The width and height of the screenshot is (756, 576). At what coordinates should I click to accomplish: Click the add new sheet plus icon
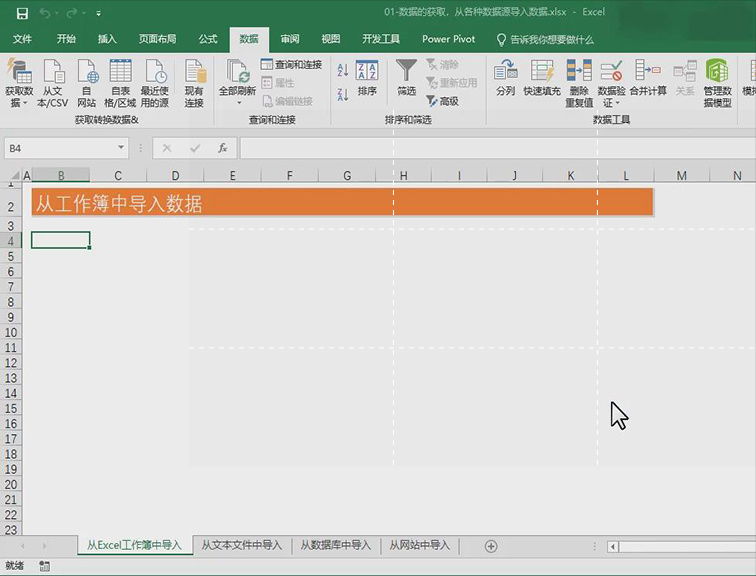pyautogui.click(x=491, y=546)
